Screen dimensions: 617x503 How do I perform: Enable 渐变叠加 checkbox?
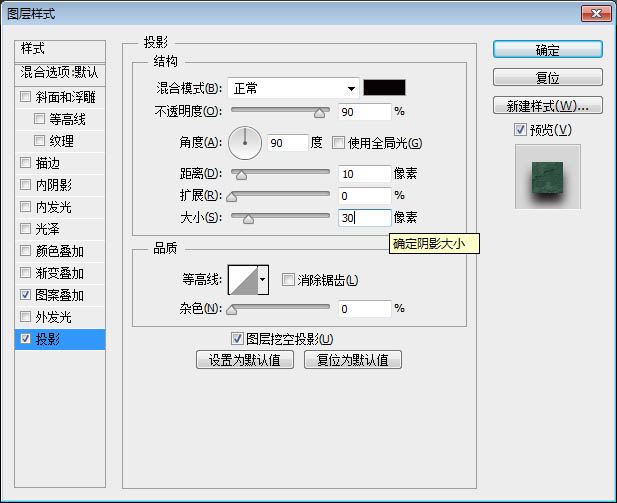click(25, 272)
